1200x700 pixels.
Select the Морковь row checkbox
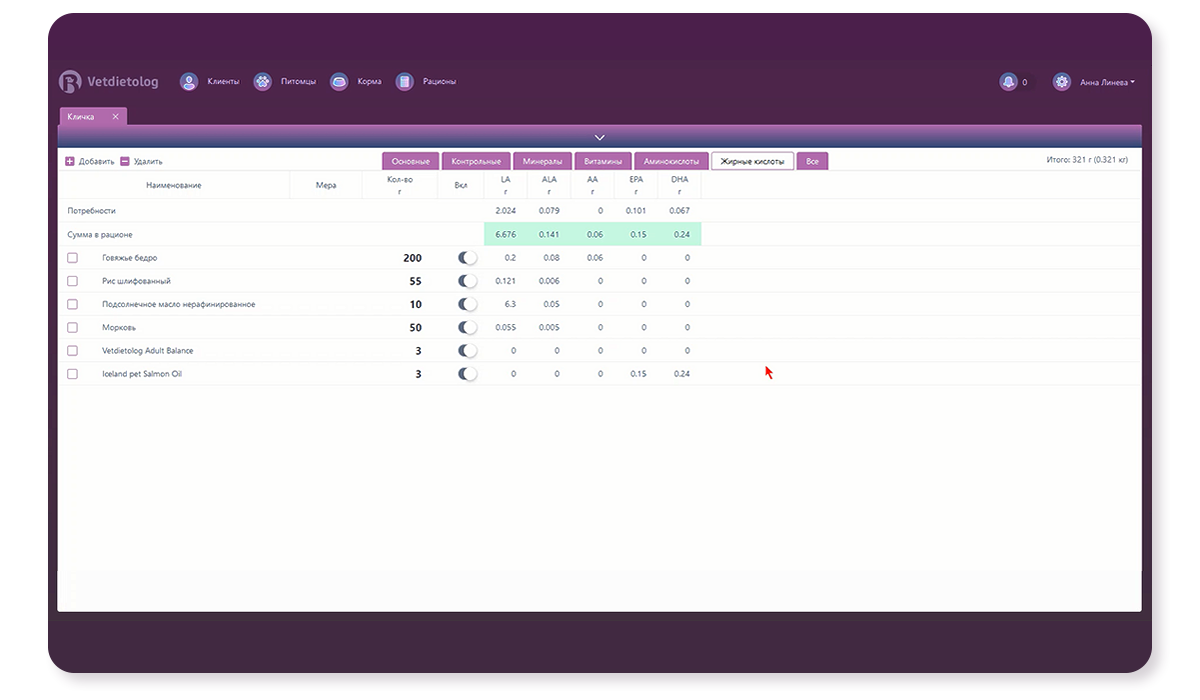coord(72,328)
